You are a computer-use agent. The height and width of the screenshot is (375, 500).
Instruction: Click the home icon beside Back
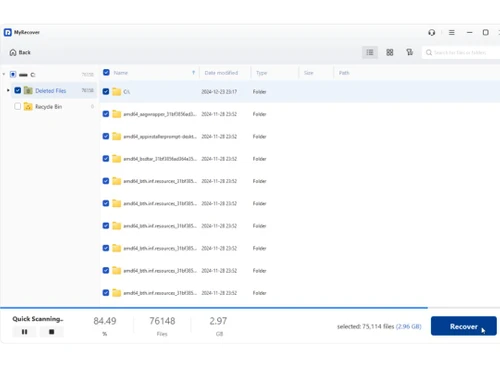(x=13, y=52)
